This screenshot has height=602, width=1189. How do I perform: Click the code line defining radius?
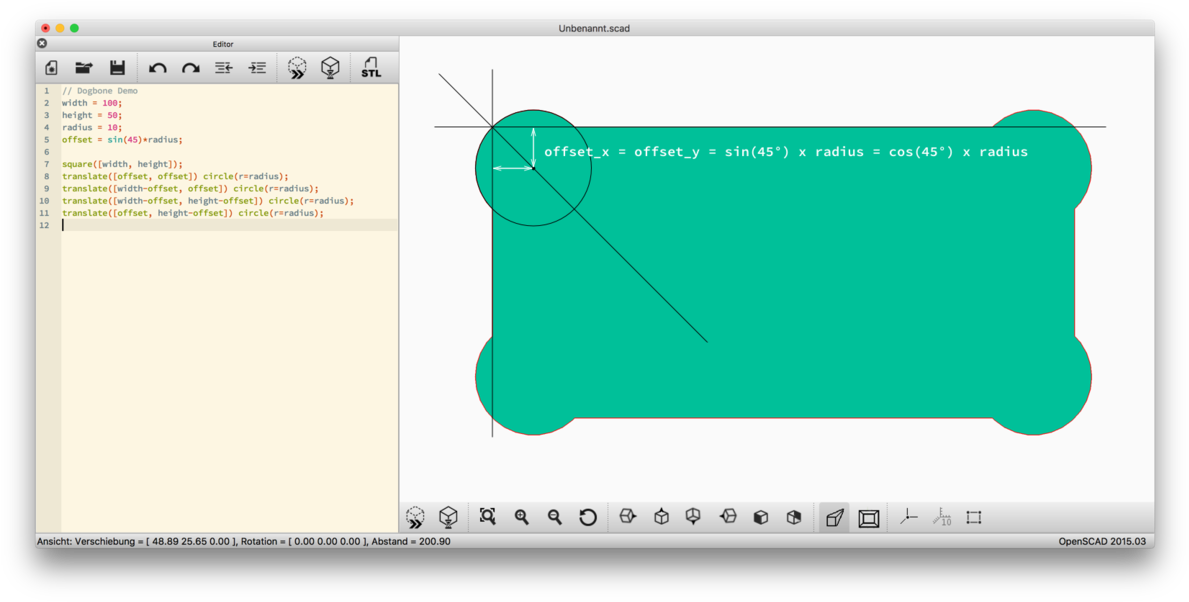click(92, 127)
